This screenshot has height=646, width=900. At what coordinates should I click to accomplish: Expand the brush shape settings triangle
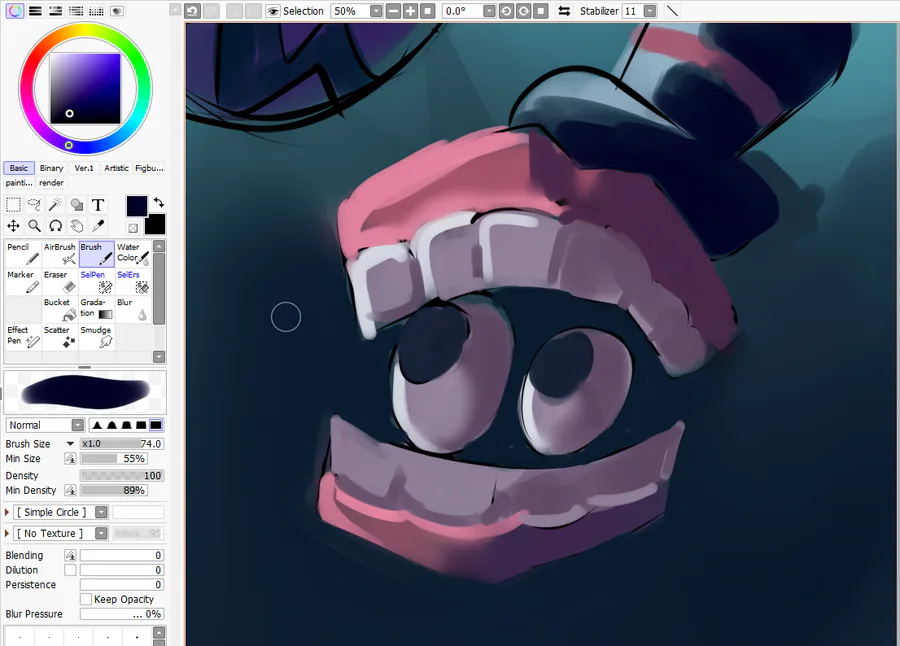pyautogui.click(x=7, y=512)
